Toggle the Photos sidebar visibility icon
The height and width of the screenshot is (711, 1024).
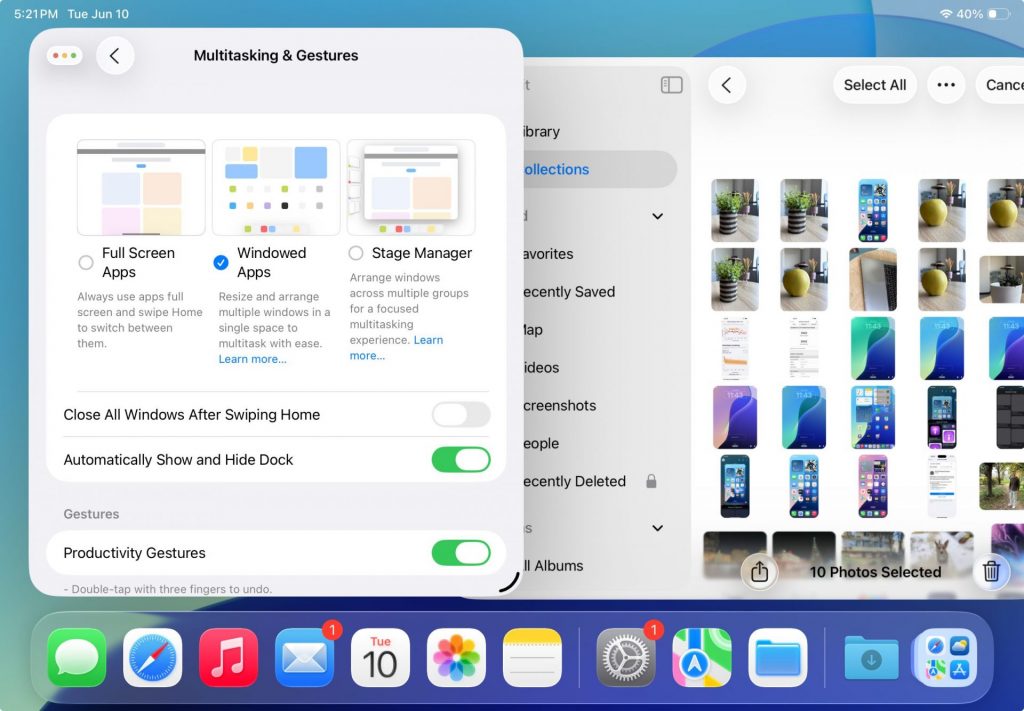click(670, 85)
